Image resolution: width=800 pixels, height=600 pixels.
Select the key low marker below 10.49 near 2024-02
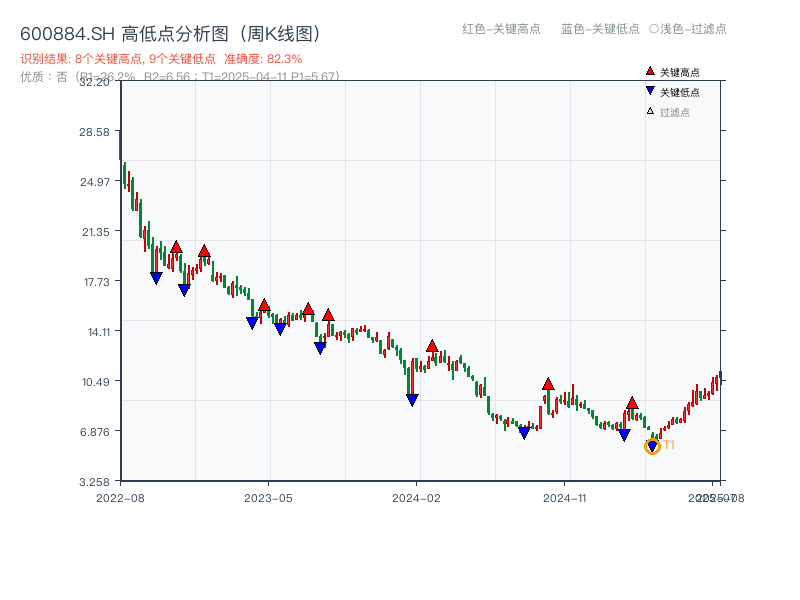coord(412,400)
